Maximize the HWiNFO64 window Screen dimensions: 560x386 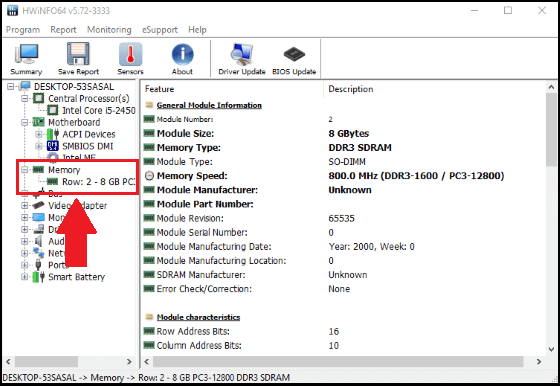pyautogui.click(x=508, y=10)
